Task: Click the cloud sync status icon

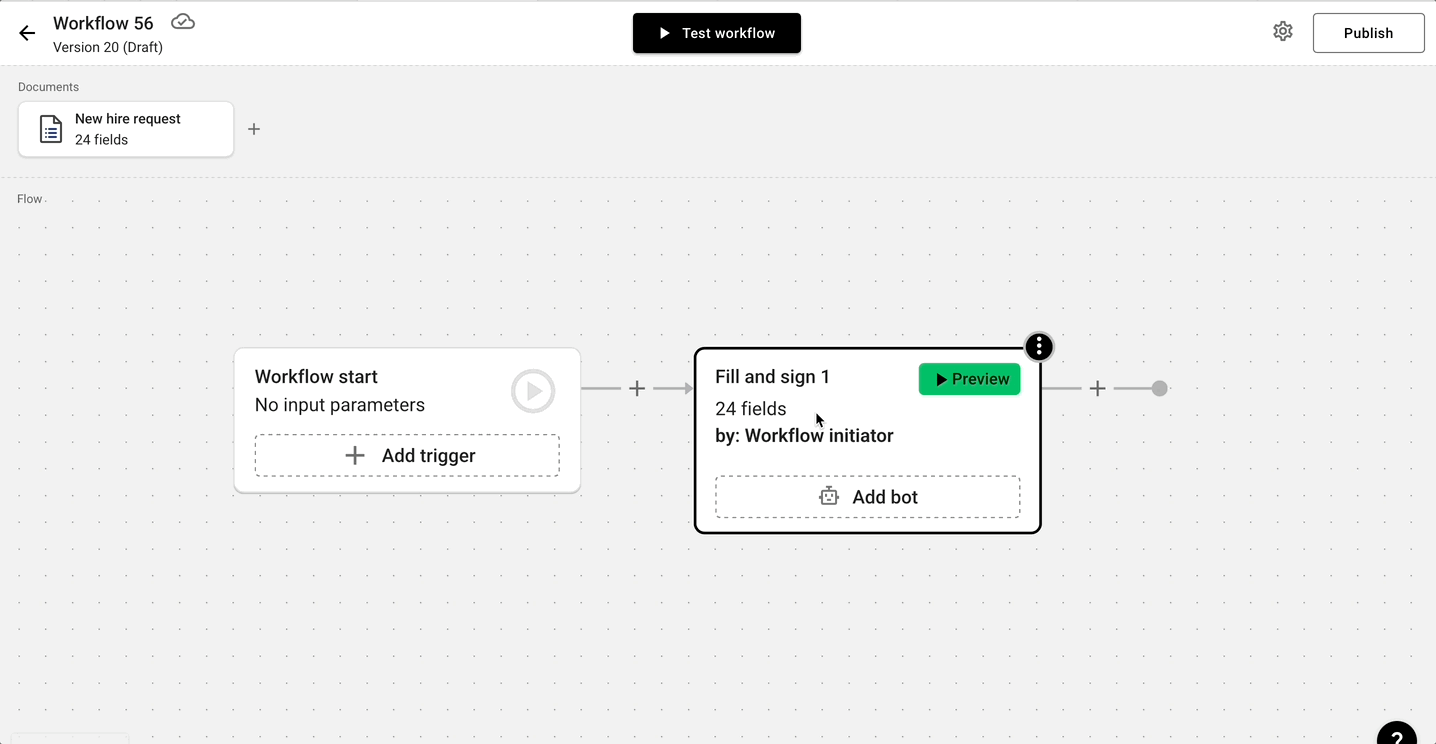Action: pos(183,22)
